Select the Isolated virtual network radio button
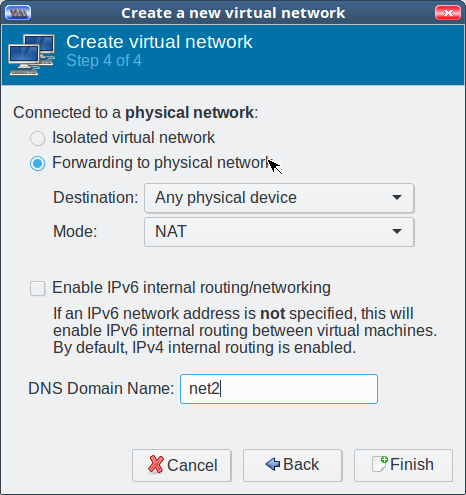466x495 pixels. click(37, 138)
